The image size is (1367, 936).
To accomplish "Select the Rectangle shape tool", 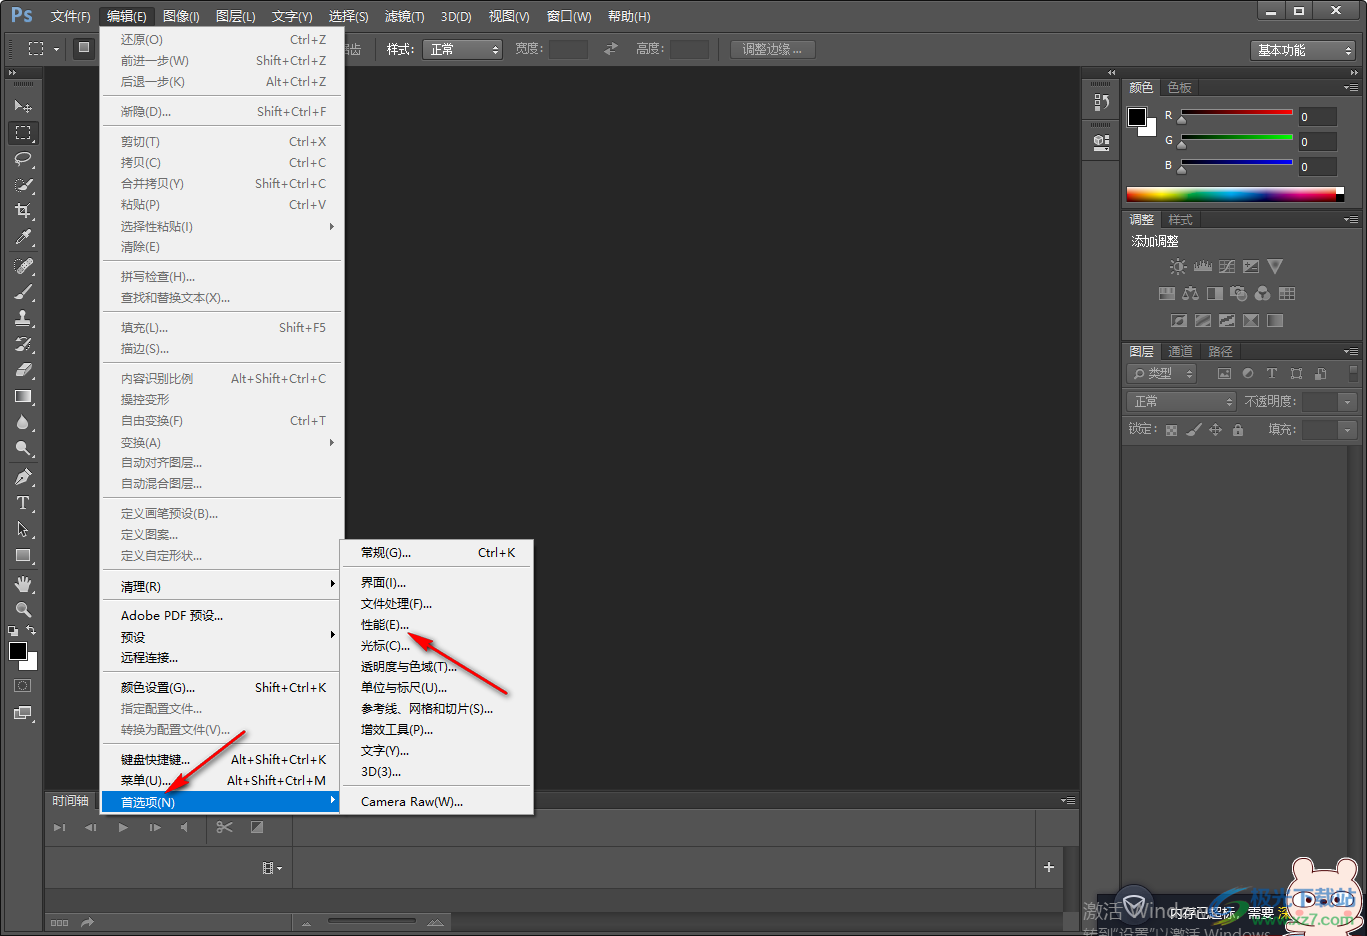I will [23, 555].
